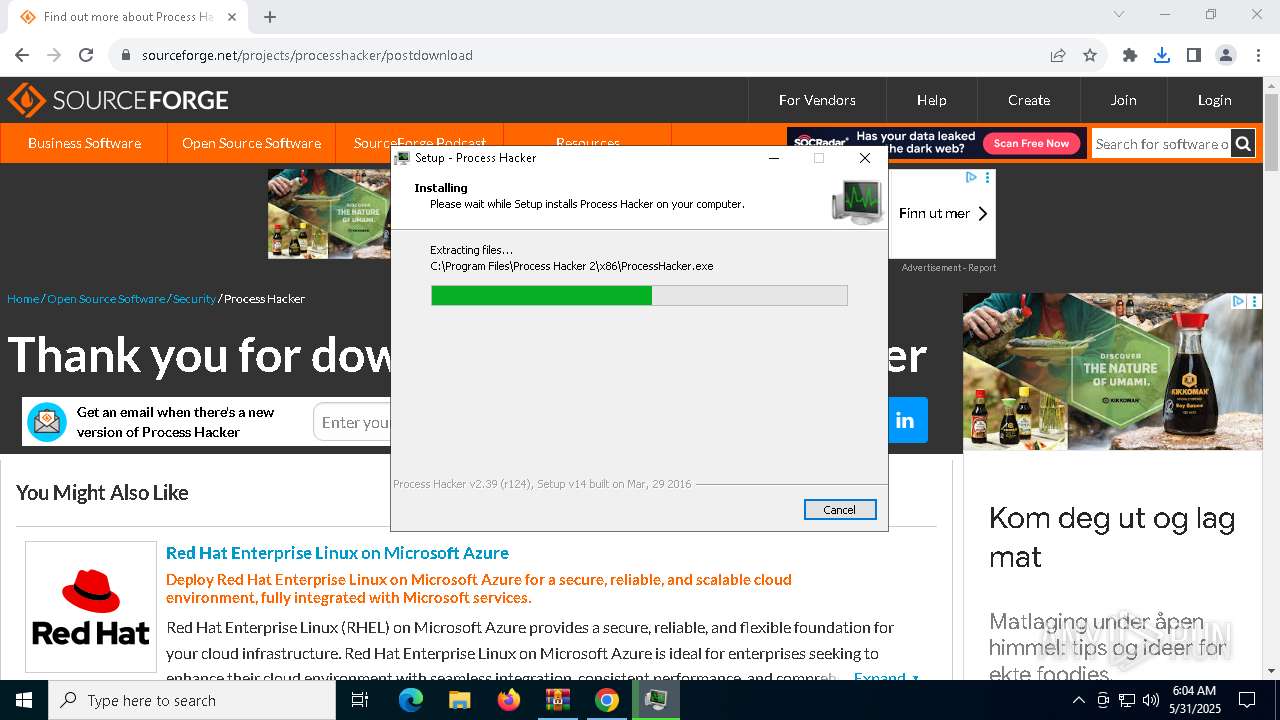
Task: Open Red Hat Enterprise Linux on Azure link
Action: [x=337, y=553]
